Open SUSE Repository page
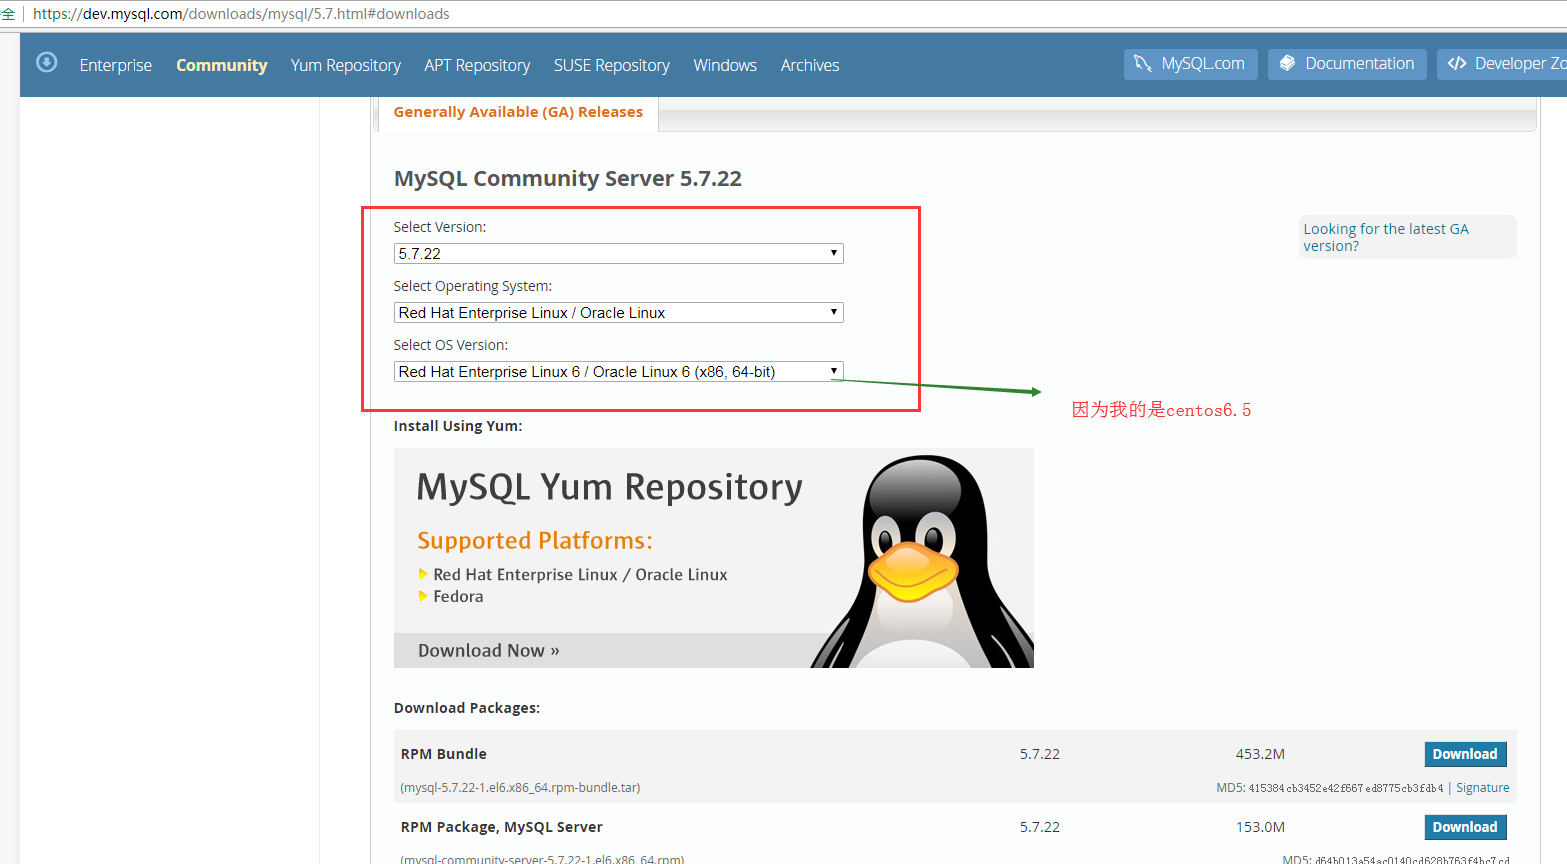Image resolution: width=1567 pixels, height=864 pixels. 612,65
